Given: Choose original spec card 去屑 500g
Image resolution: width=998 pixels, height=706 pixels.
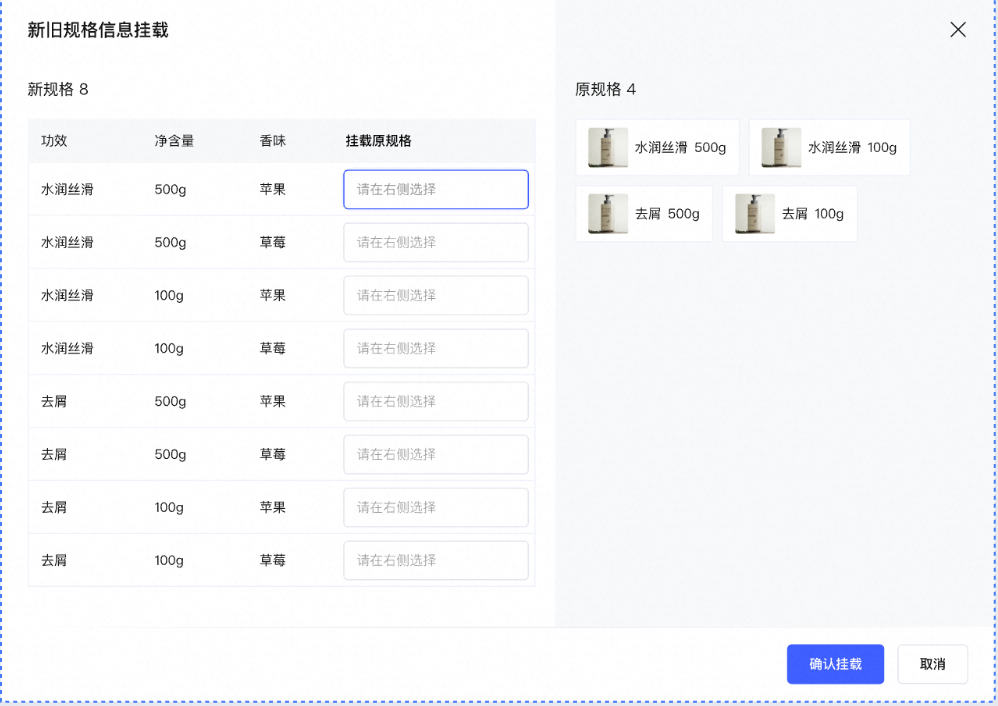Looking at the screenshot, I should (x=644, y=214).
